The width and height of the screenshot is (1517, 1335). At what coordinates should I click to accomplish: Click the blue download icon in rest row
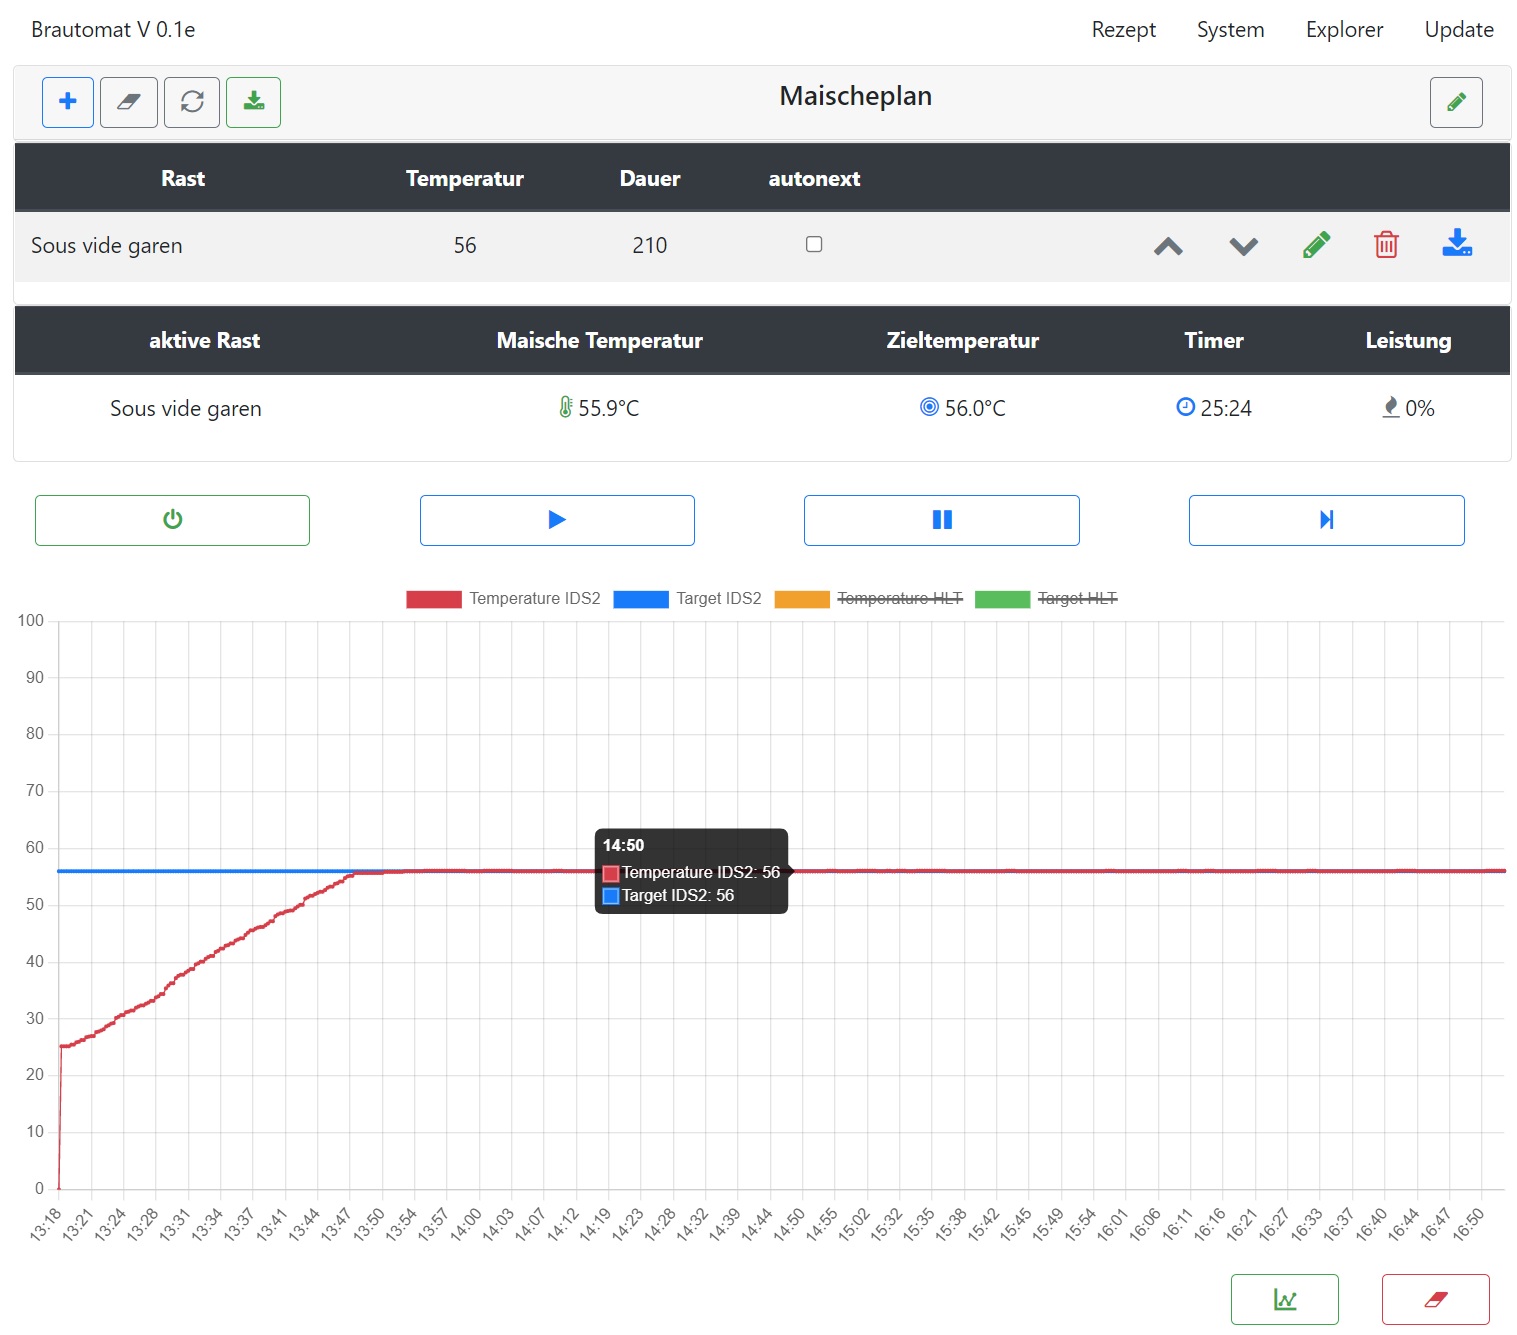click(1456, 243)
